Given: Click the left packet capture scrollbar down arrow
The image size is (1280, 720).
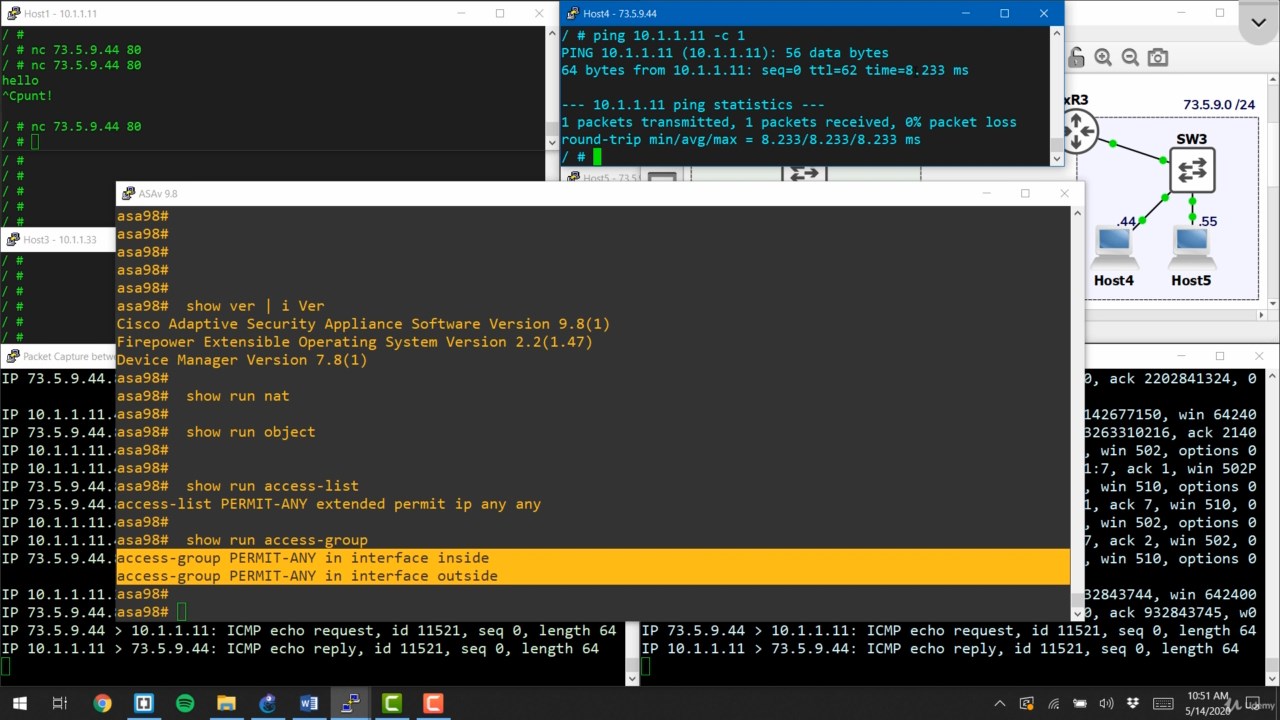Looking at the screenshot, I should click(x=631, y=678).
